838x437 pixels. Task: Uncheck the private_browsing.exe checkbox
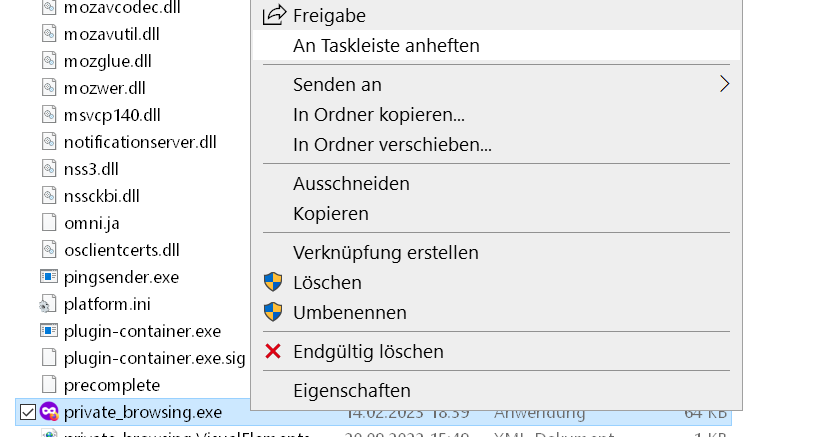point(27,411)
